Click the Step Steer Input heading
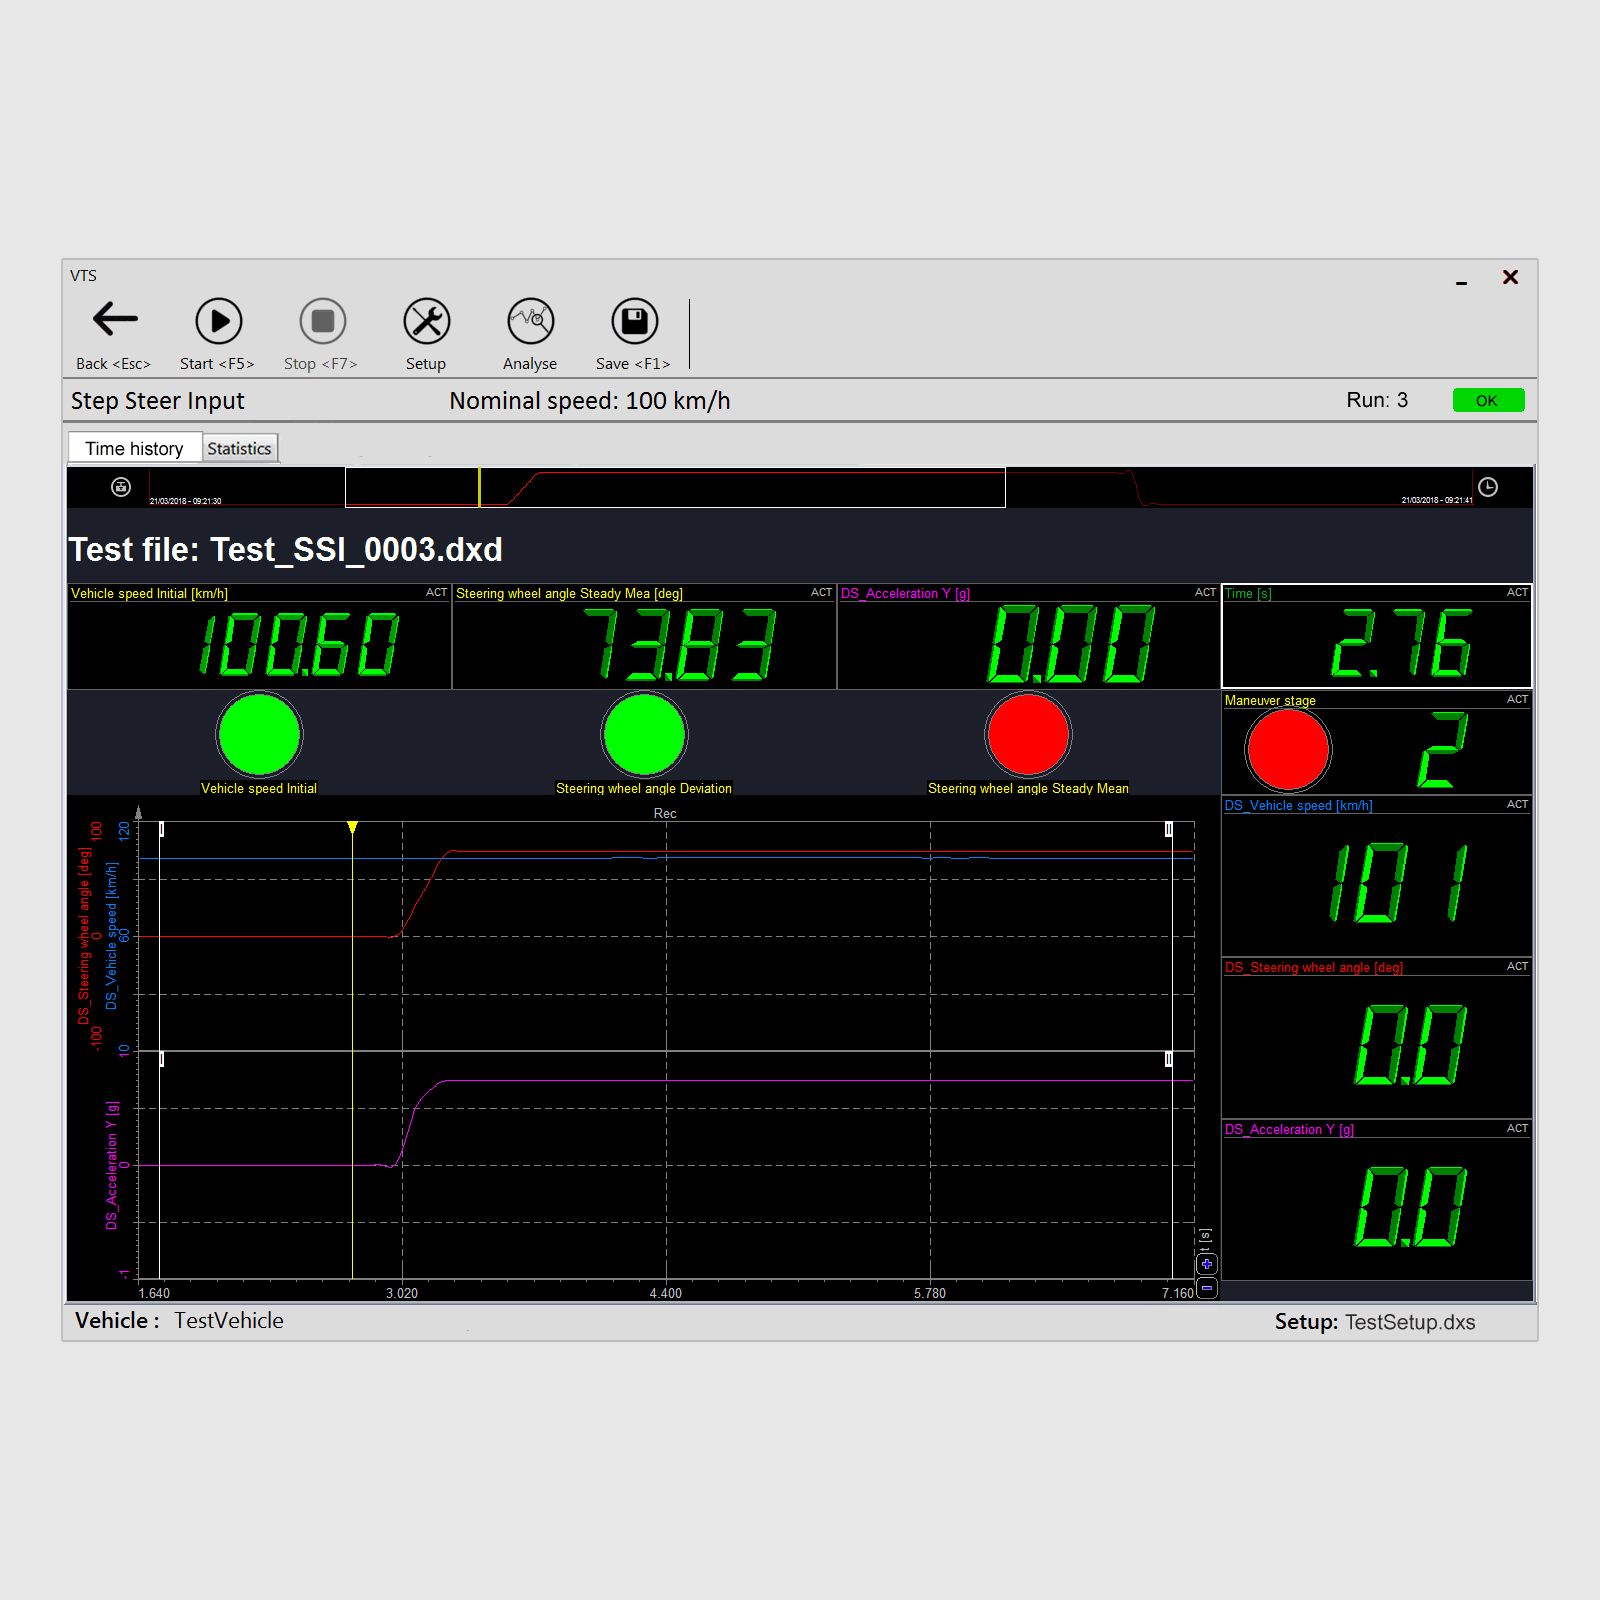The height and width of the screenshot is (1600, 1600). coord(158,401)
